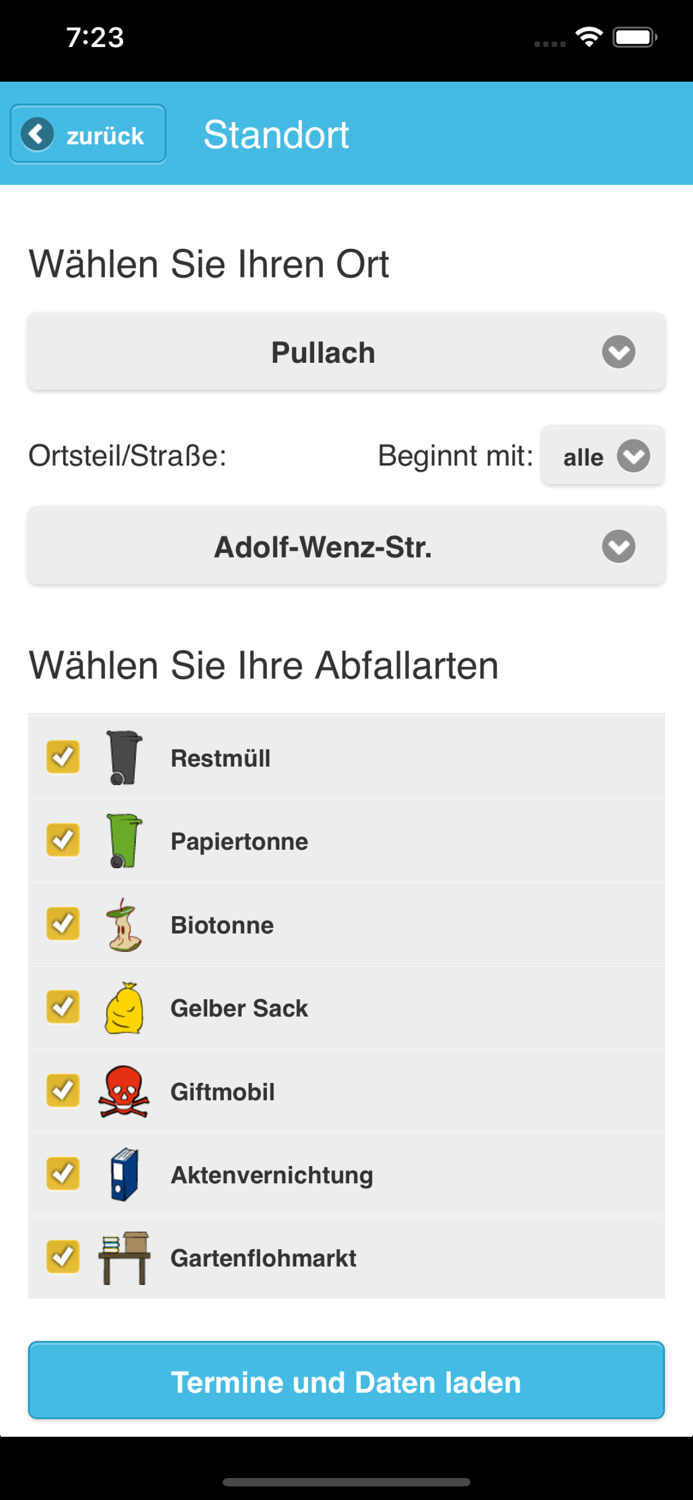693x1500 pixels.
Task: Select the Papiertonne list row
Action: [346, 840]
